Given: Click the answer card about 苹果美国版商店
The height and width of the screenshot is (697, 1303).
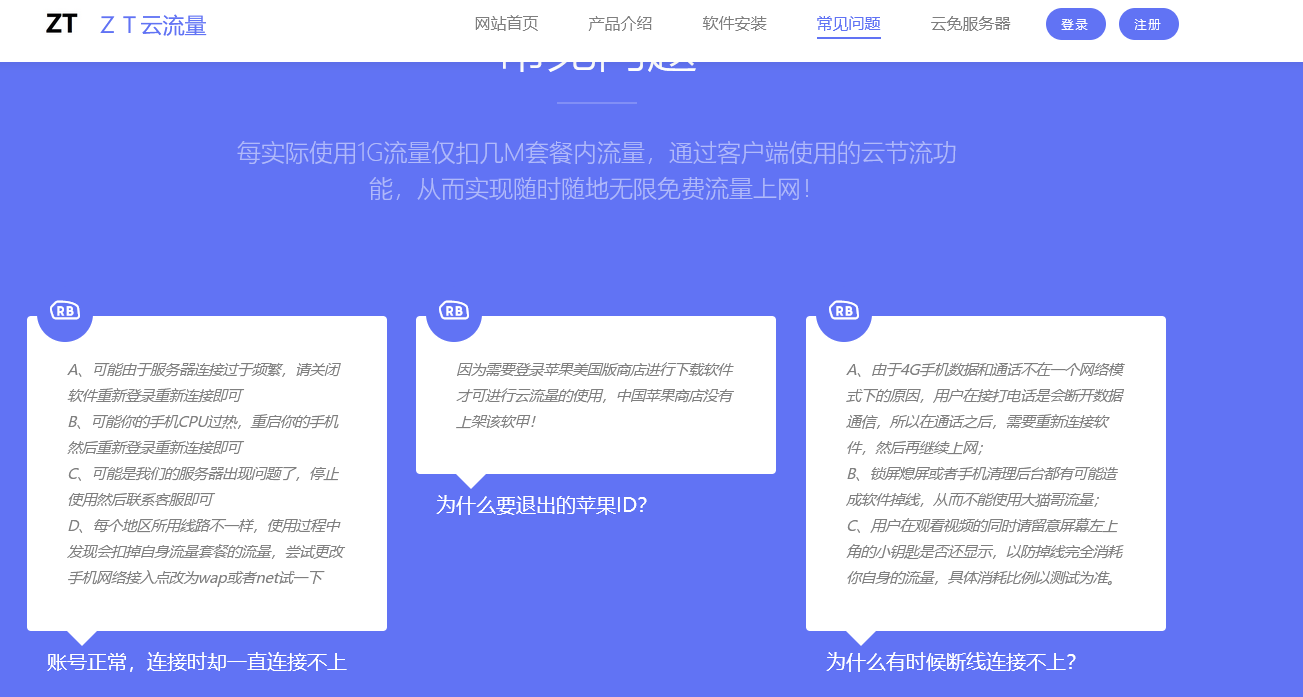Looking at the screenshot, I should click(x=596, y=395).
